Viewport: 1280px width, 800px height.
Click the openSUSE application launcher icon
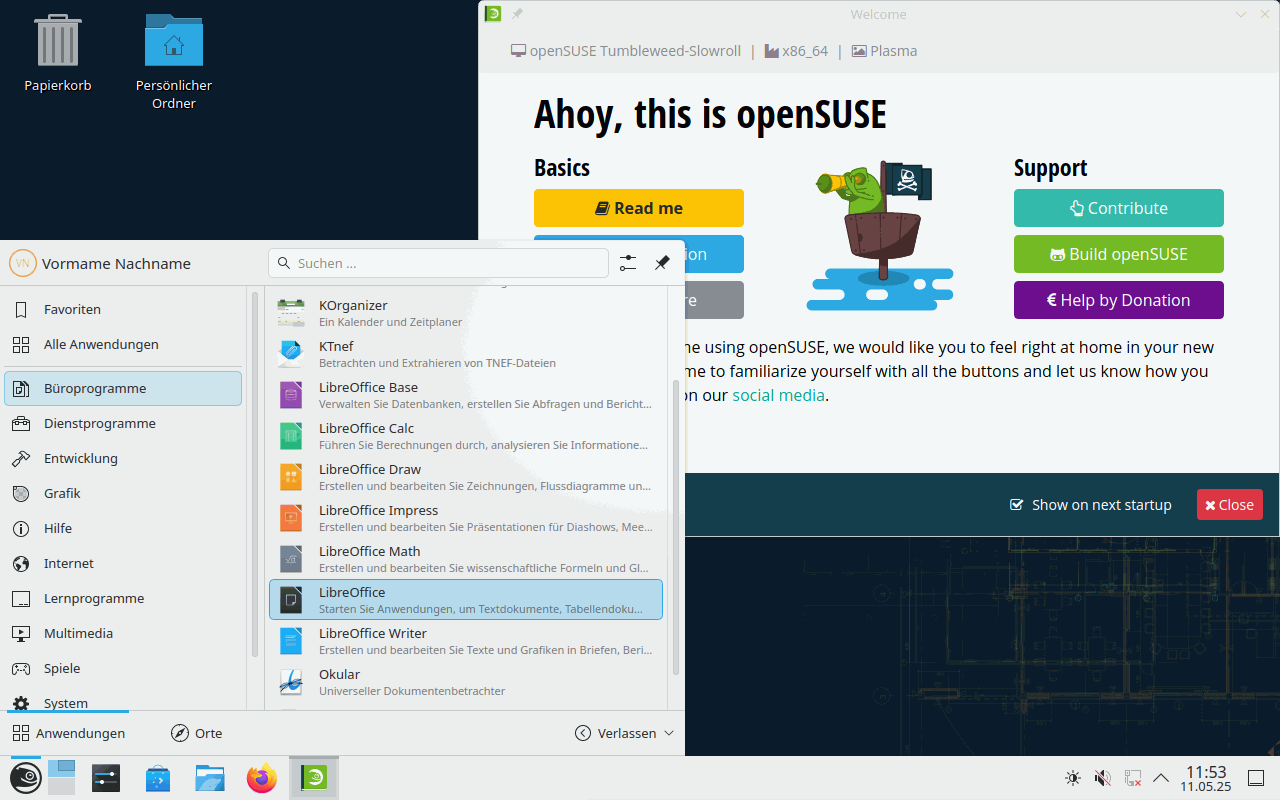25,777
